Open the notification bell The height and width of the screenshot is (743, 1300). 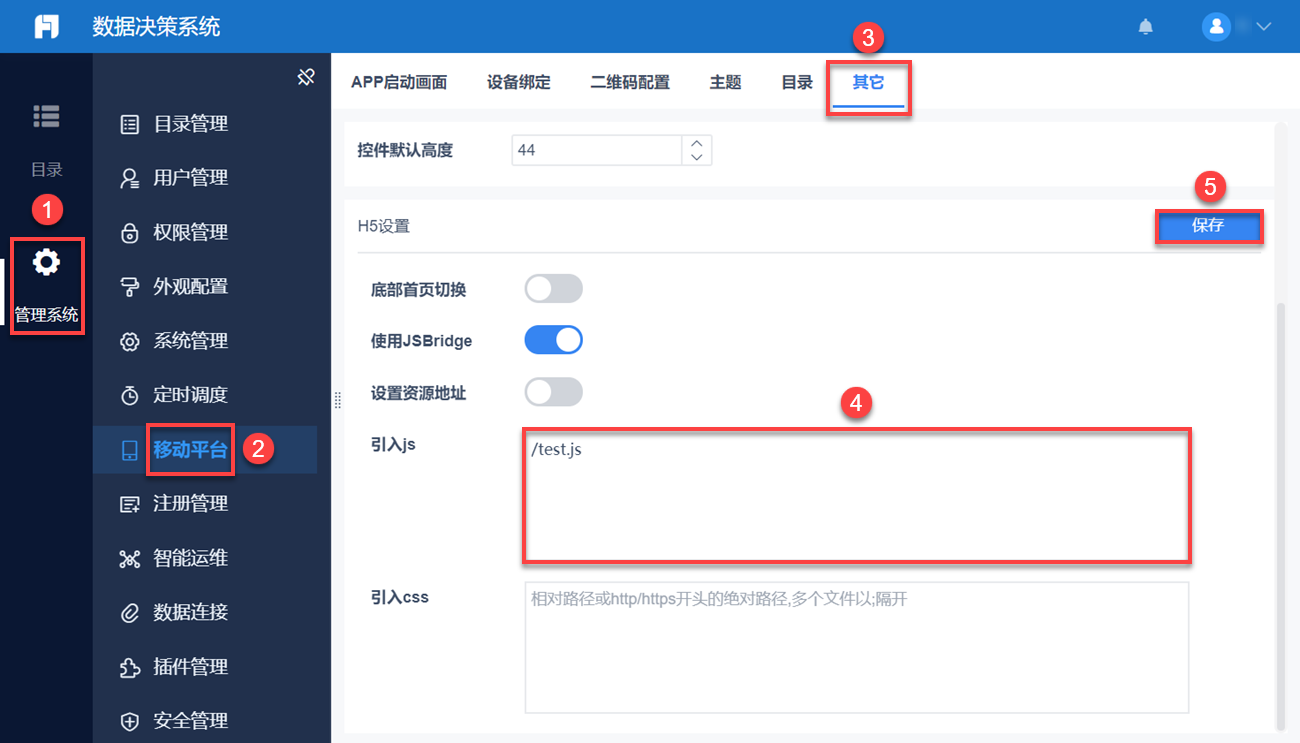1146,27
